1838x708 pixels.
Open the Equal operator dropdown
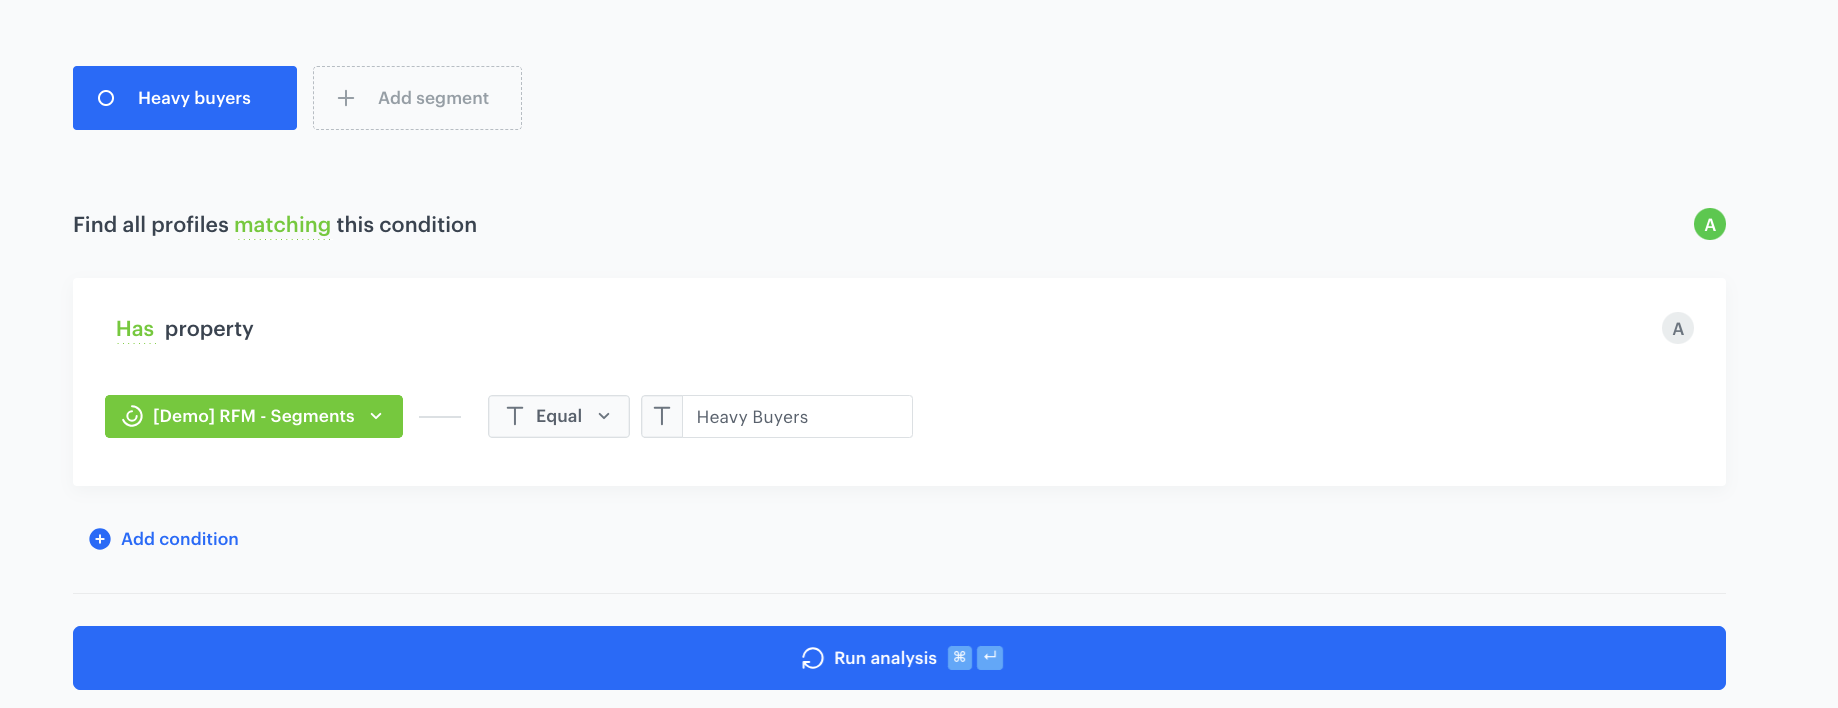point(559,416)
